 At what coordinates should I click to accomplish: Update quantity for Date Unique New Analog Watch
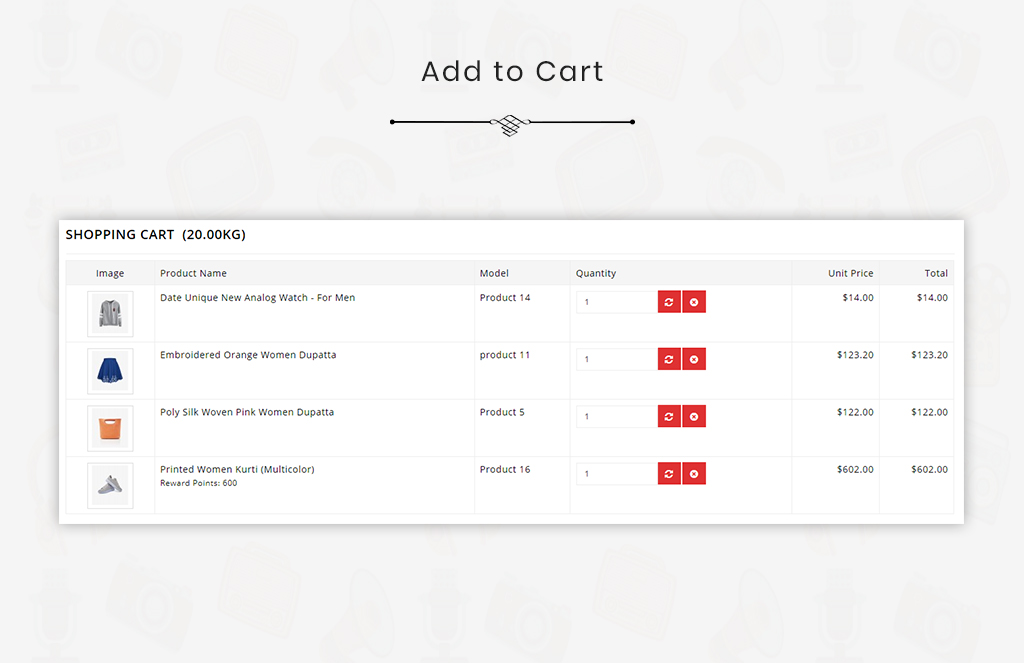point(669,302)
